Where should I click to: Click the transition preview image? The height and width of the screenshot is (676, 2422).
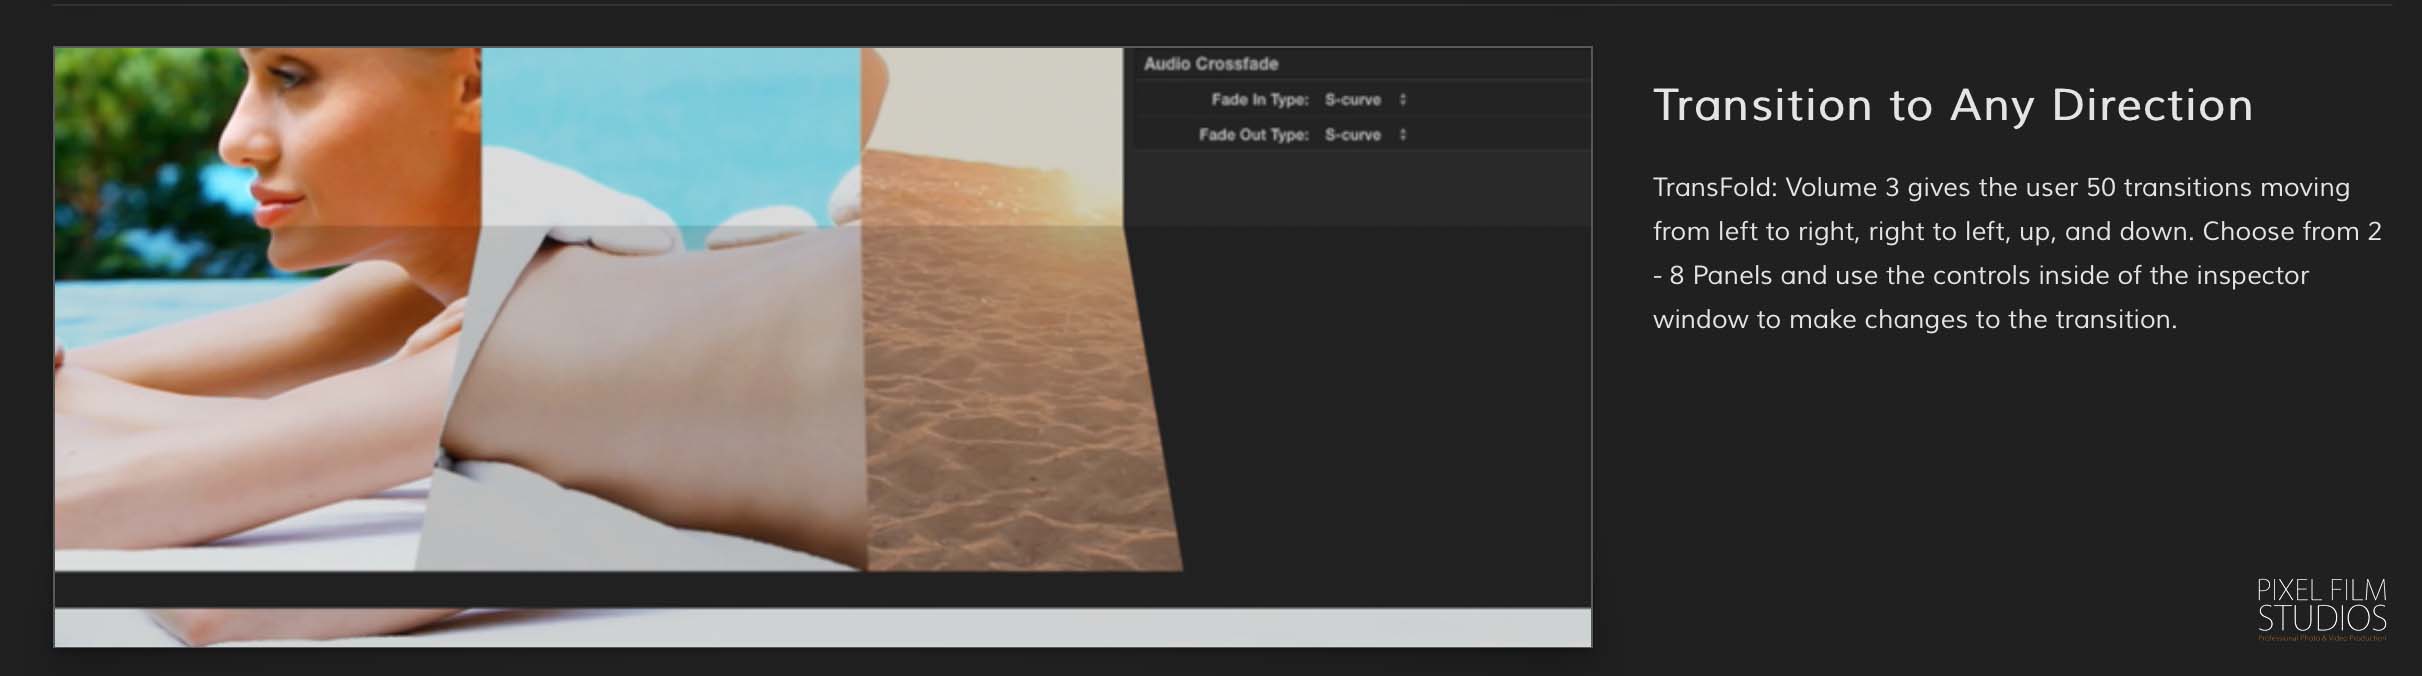click(x=822, y=347)
